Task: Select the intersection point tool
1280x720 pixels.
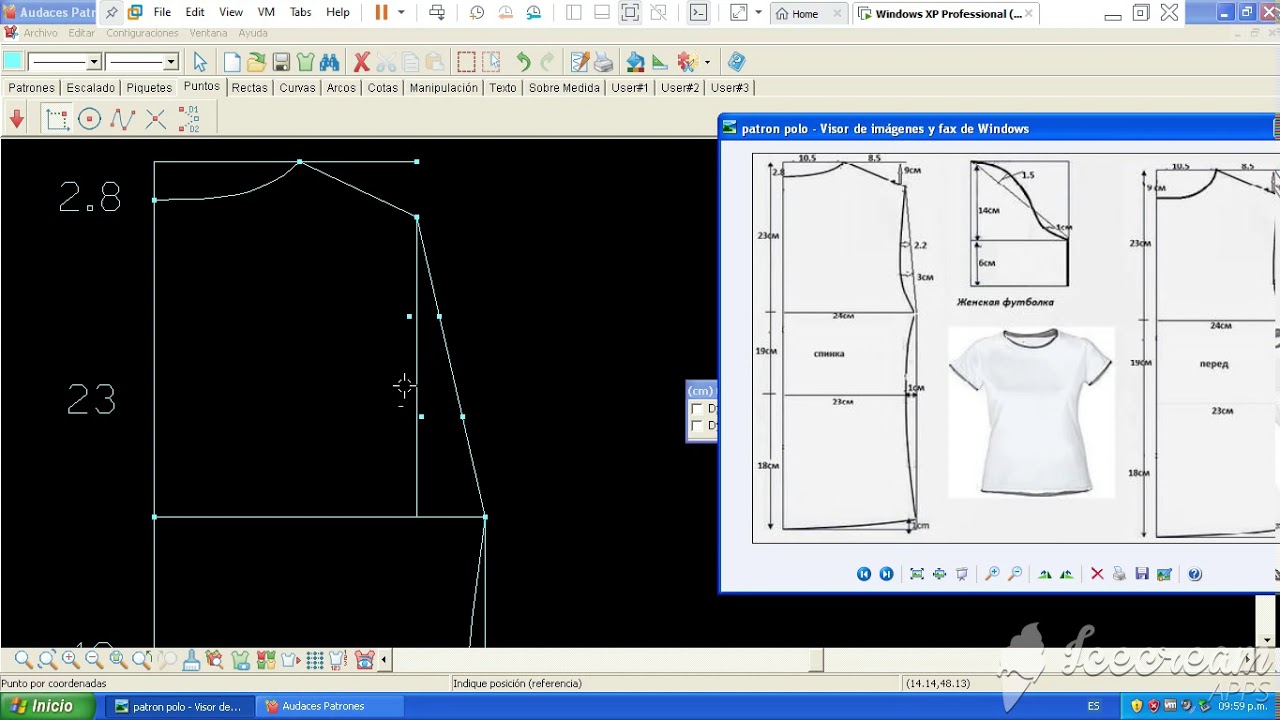Action: (156, 120)
